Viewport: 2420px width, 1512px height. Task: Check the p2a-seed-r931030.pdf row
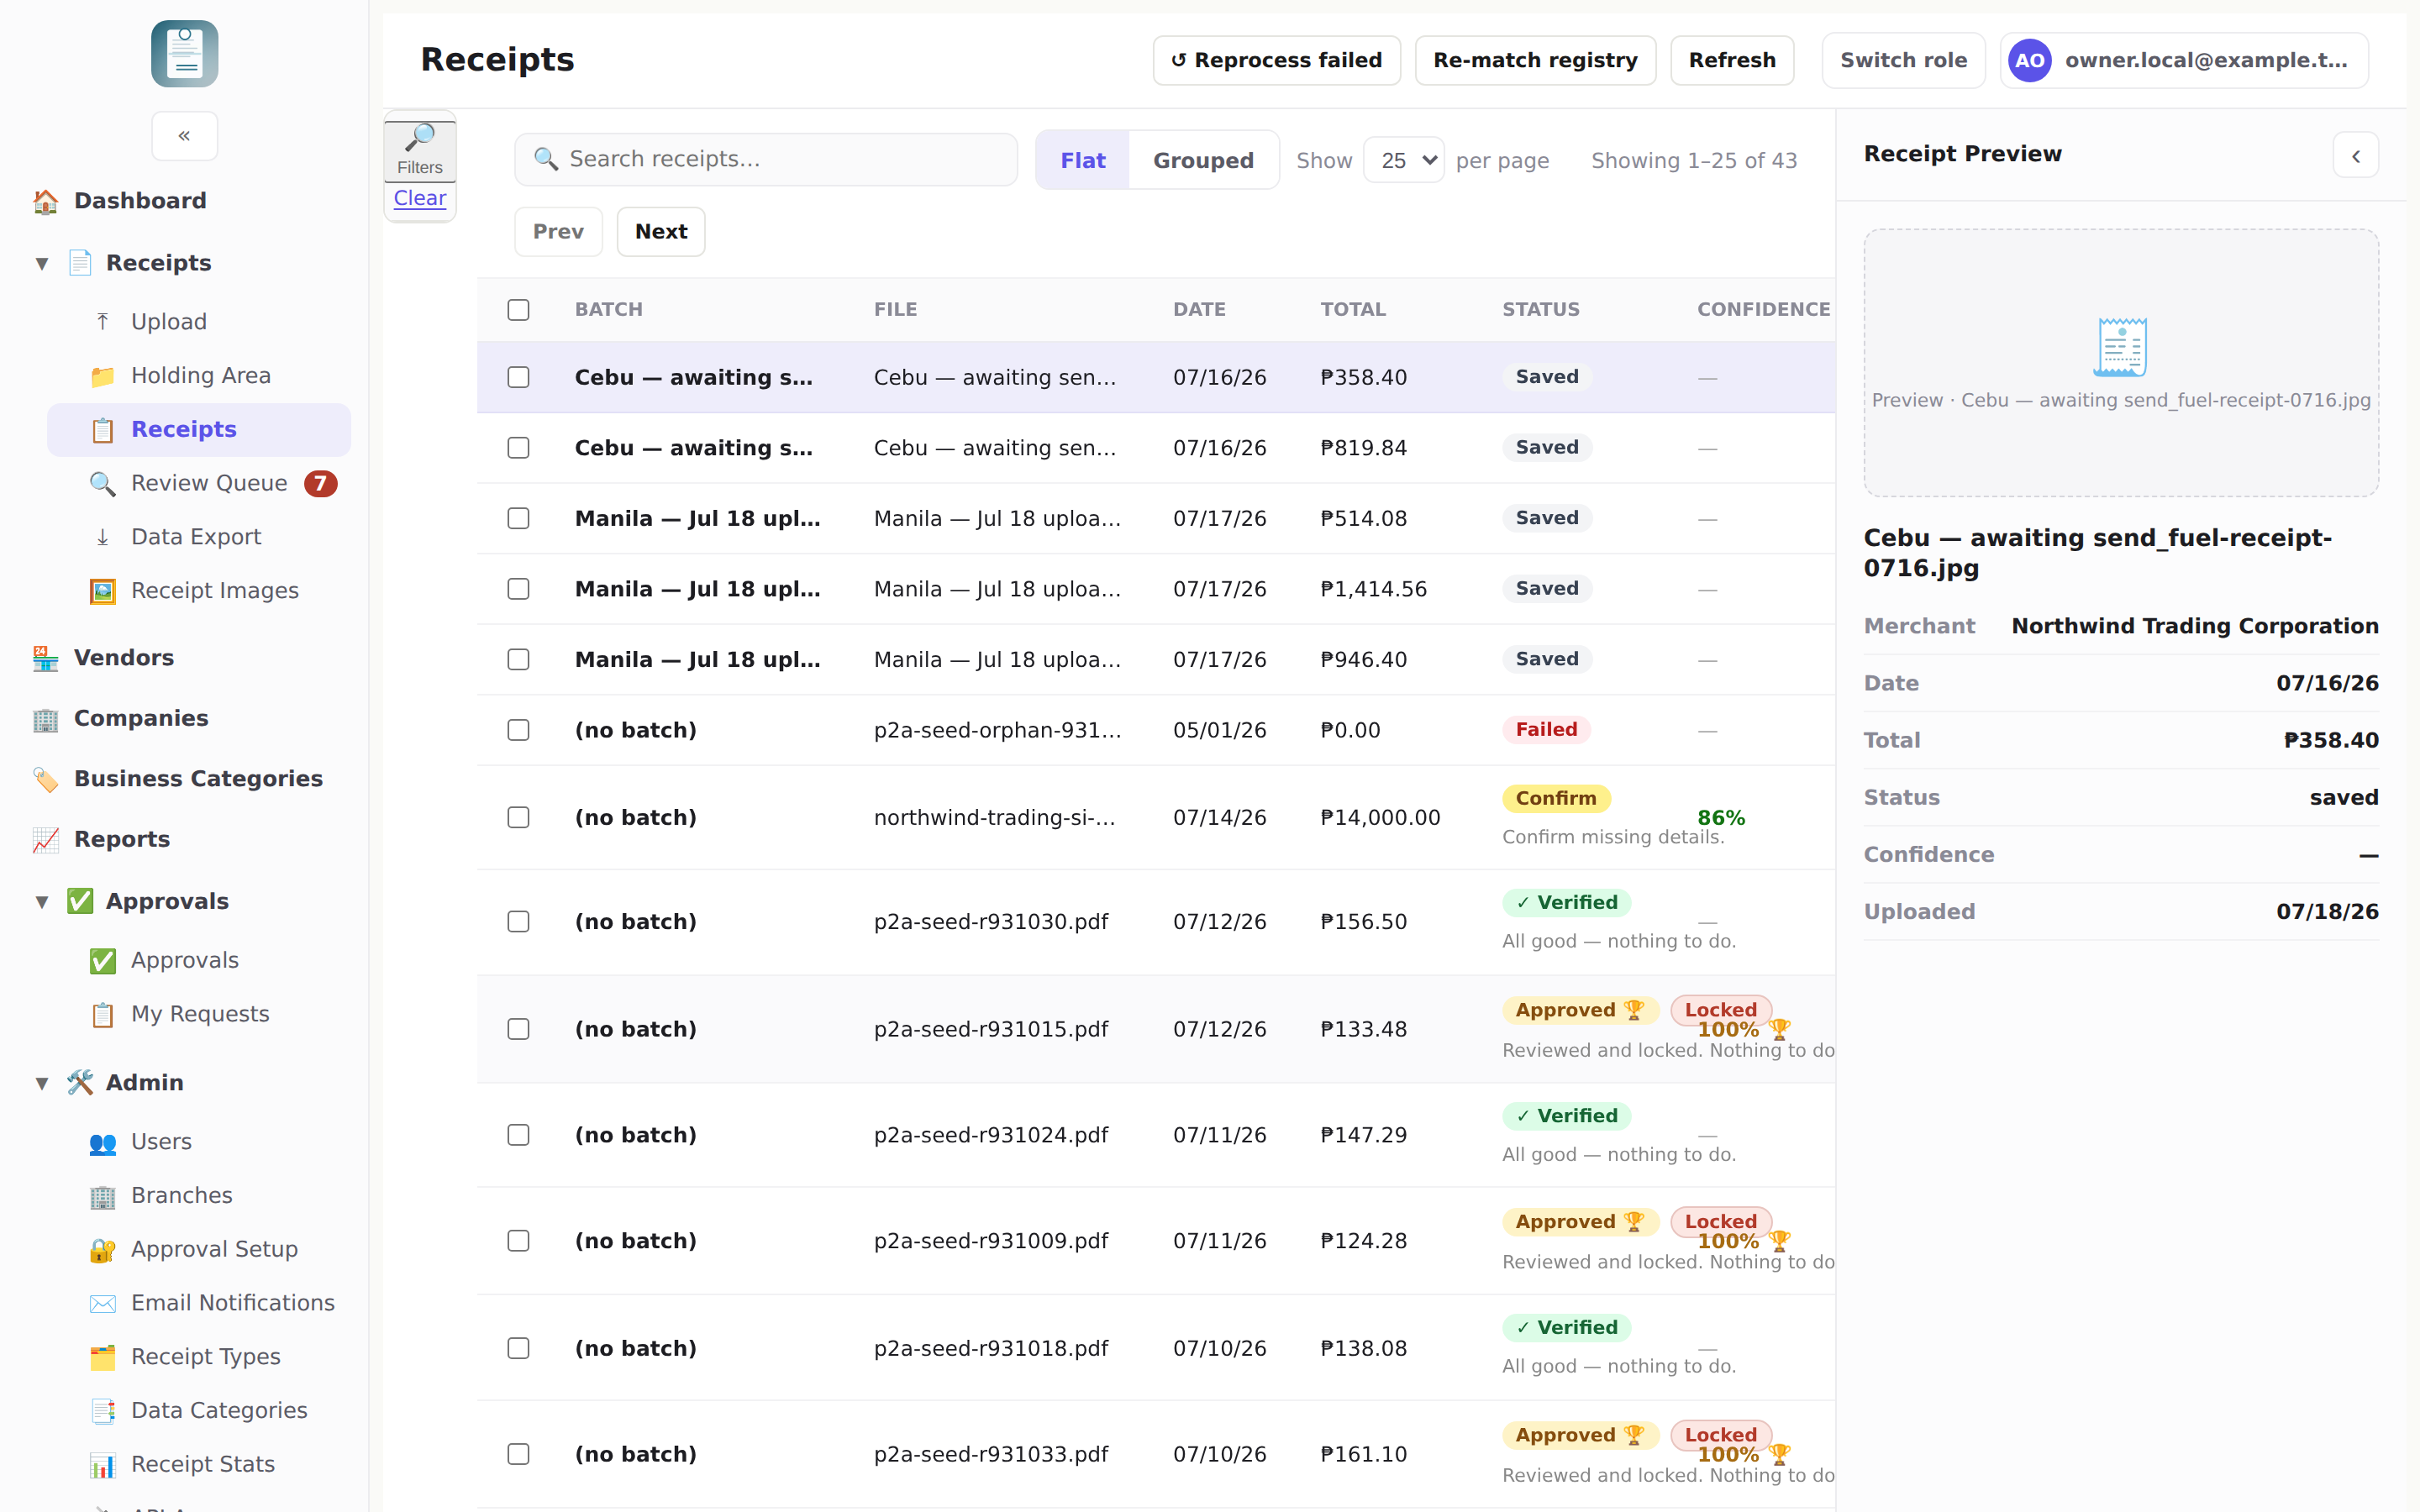point(518,922)
